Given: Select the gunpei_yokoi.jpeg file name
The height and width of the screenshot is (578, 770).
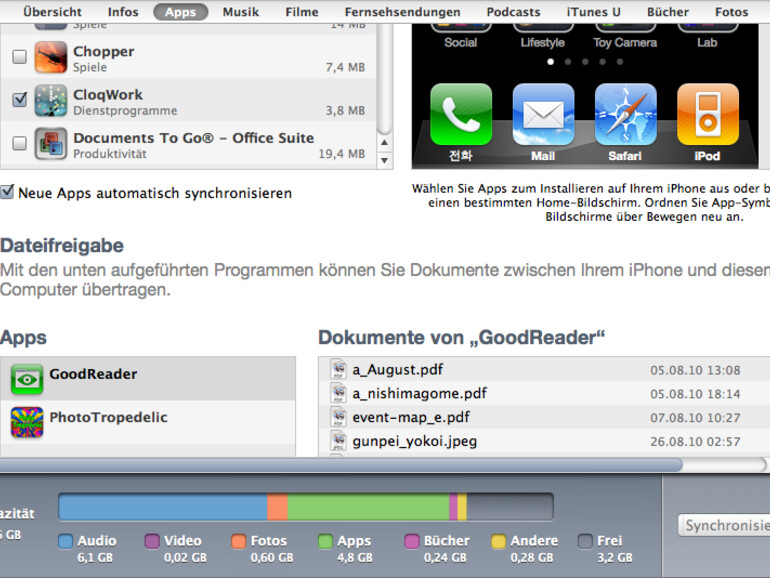Looking at the screenshot, I should (414, 441).
